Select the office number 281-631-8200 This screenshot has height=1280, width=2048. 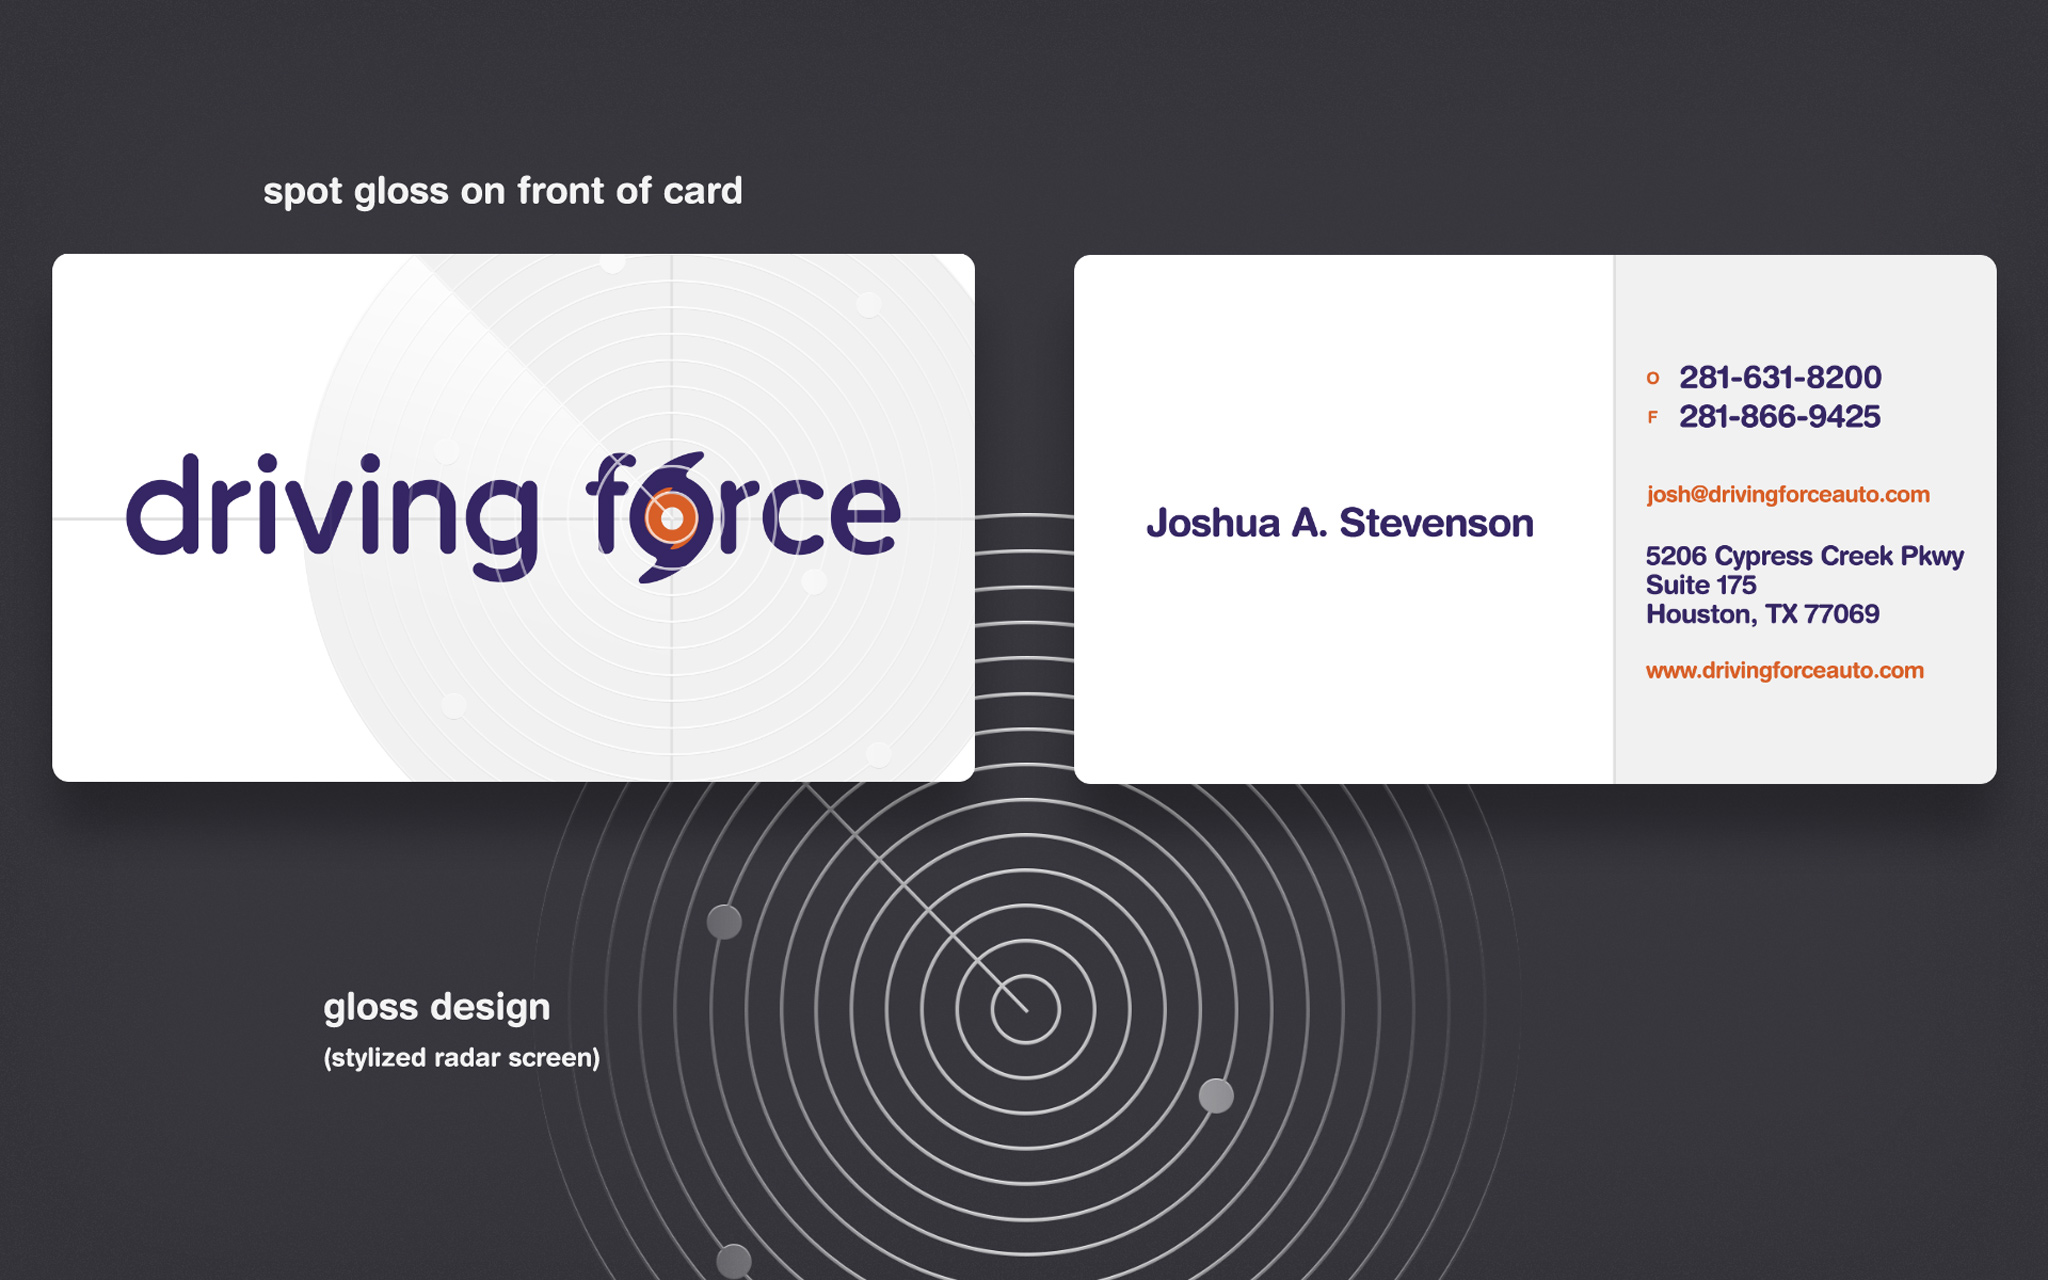[x=1780, y=377]
